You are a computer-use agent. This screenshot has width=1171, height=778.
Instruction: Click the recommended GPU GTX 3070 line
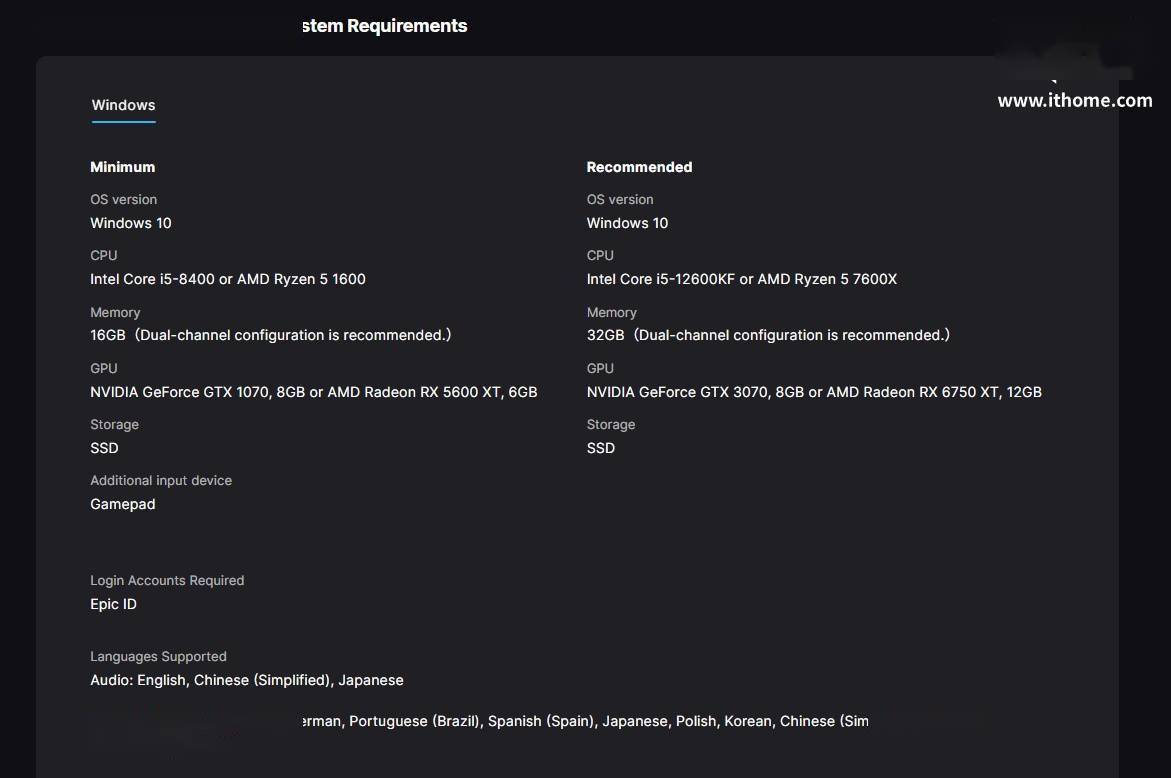[x=814, y=392]
